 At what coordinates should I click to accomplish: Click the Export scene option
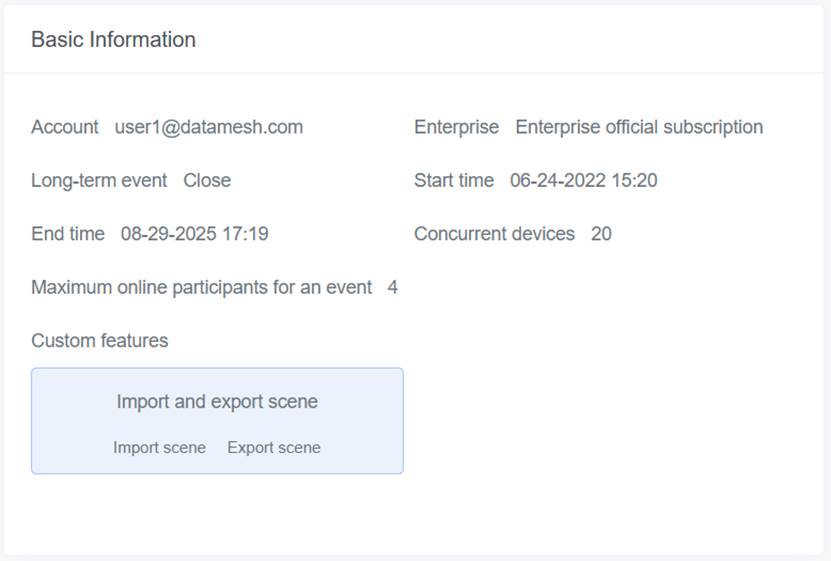pyautogui.click(x=274, y=448)
